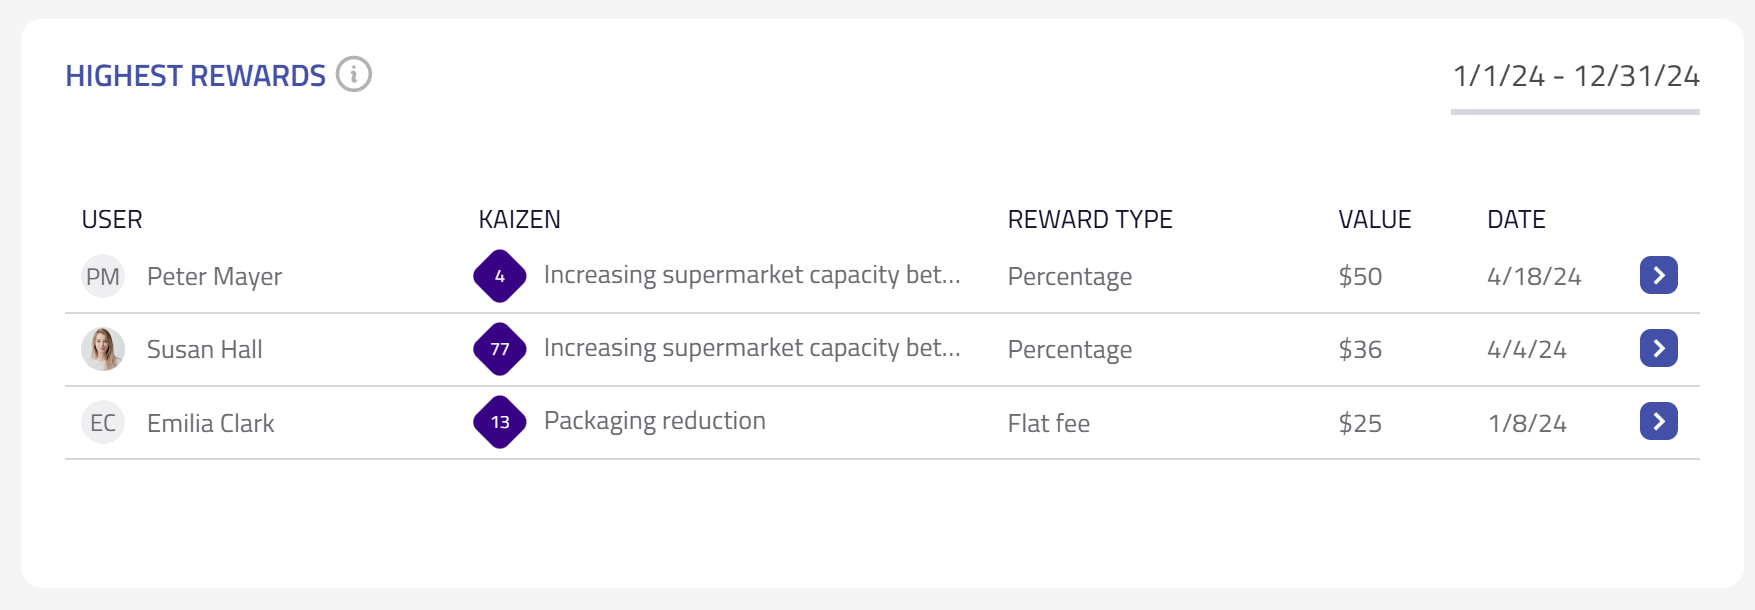This screenshot has width=1755, height=610.
Task: Click the REWARD TYPE column header
Action: [1089, 220]
